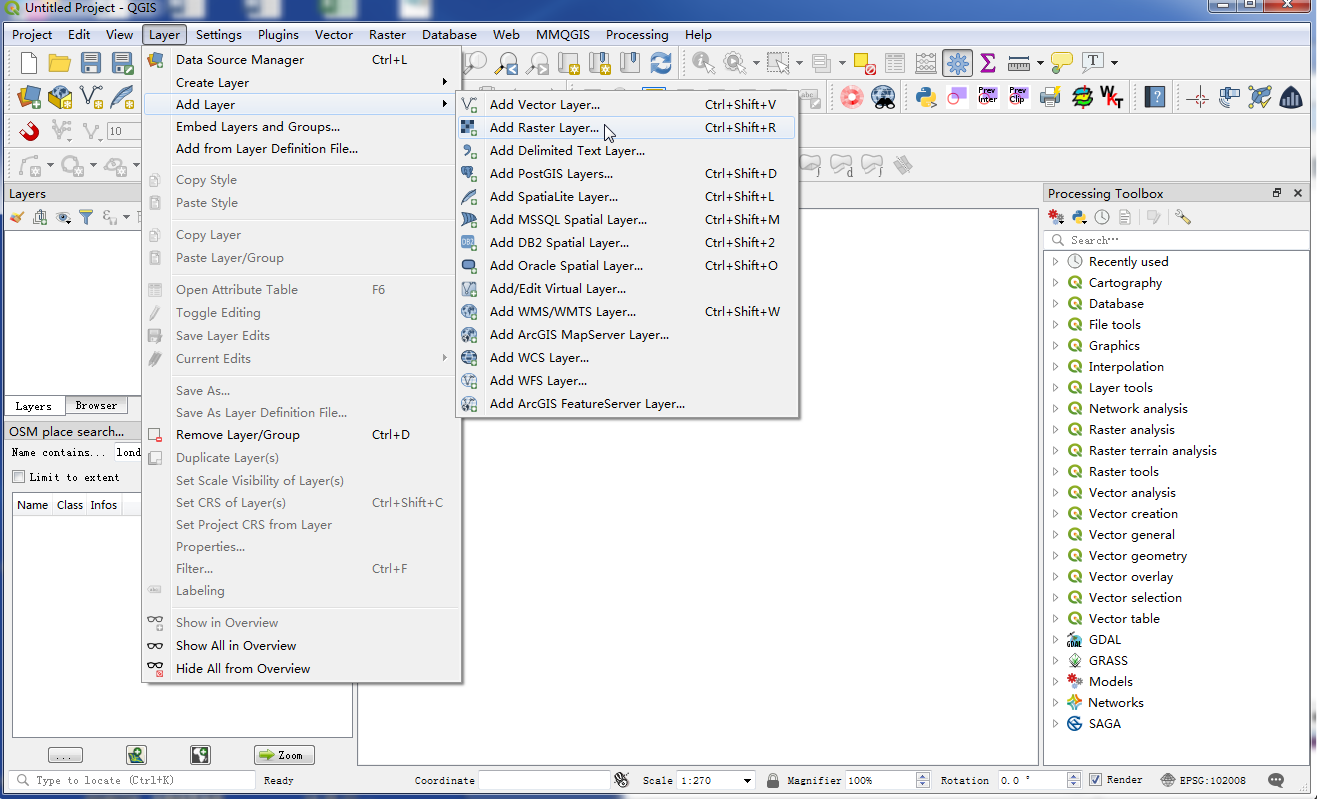This screenshot has height=799, width=1317.
Task: Open the MMQGIS menu
Action: [562, 34]
